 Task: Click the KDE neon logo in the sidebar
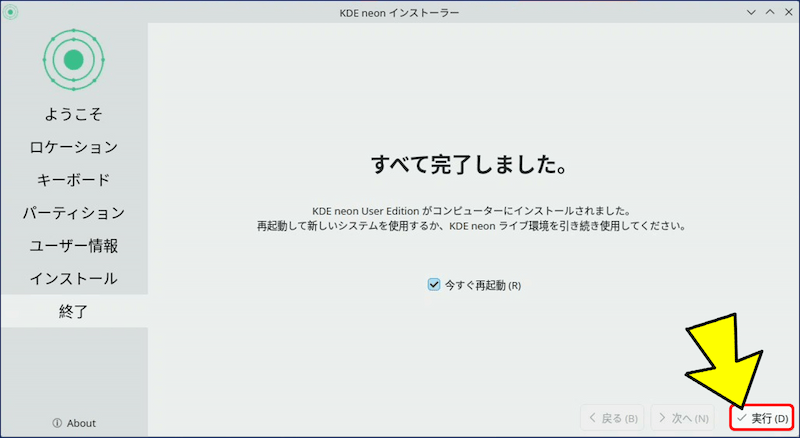pos(73,60)
